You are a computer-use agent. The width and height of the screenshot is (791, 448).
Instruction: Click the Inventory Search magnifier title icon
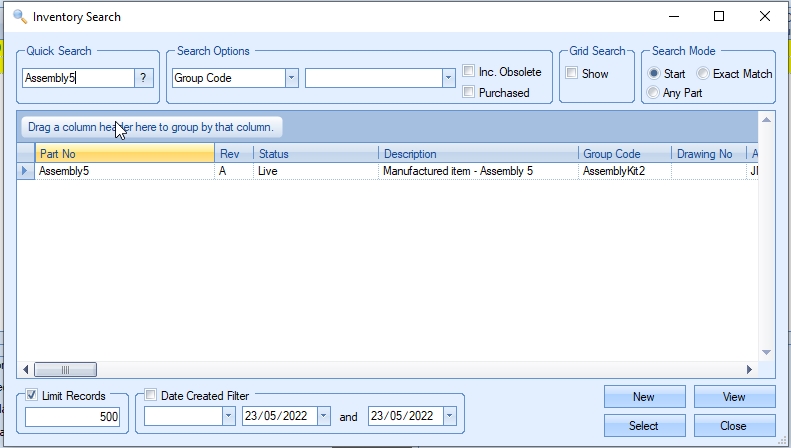click(19, 16)
